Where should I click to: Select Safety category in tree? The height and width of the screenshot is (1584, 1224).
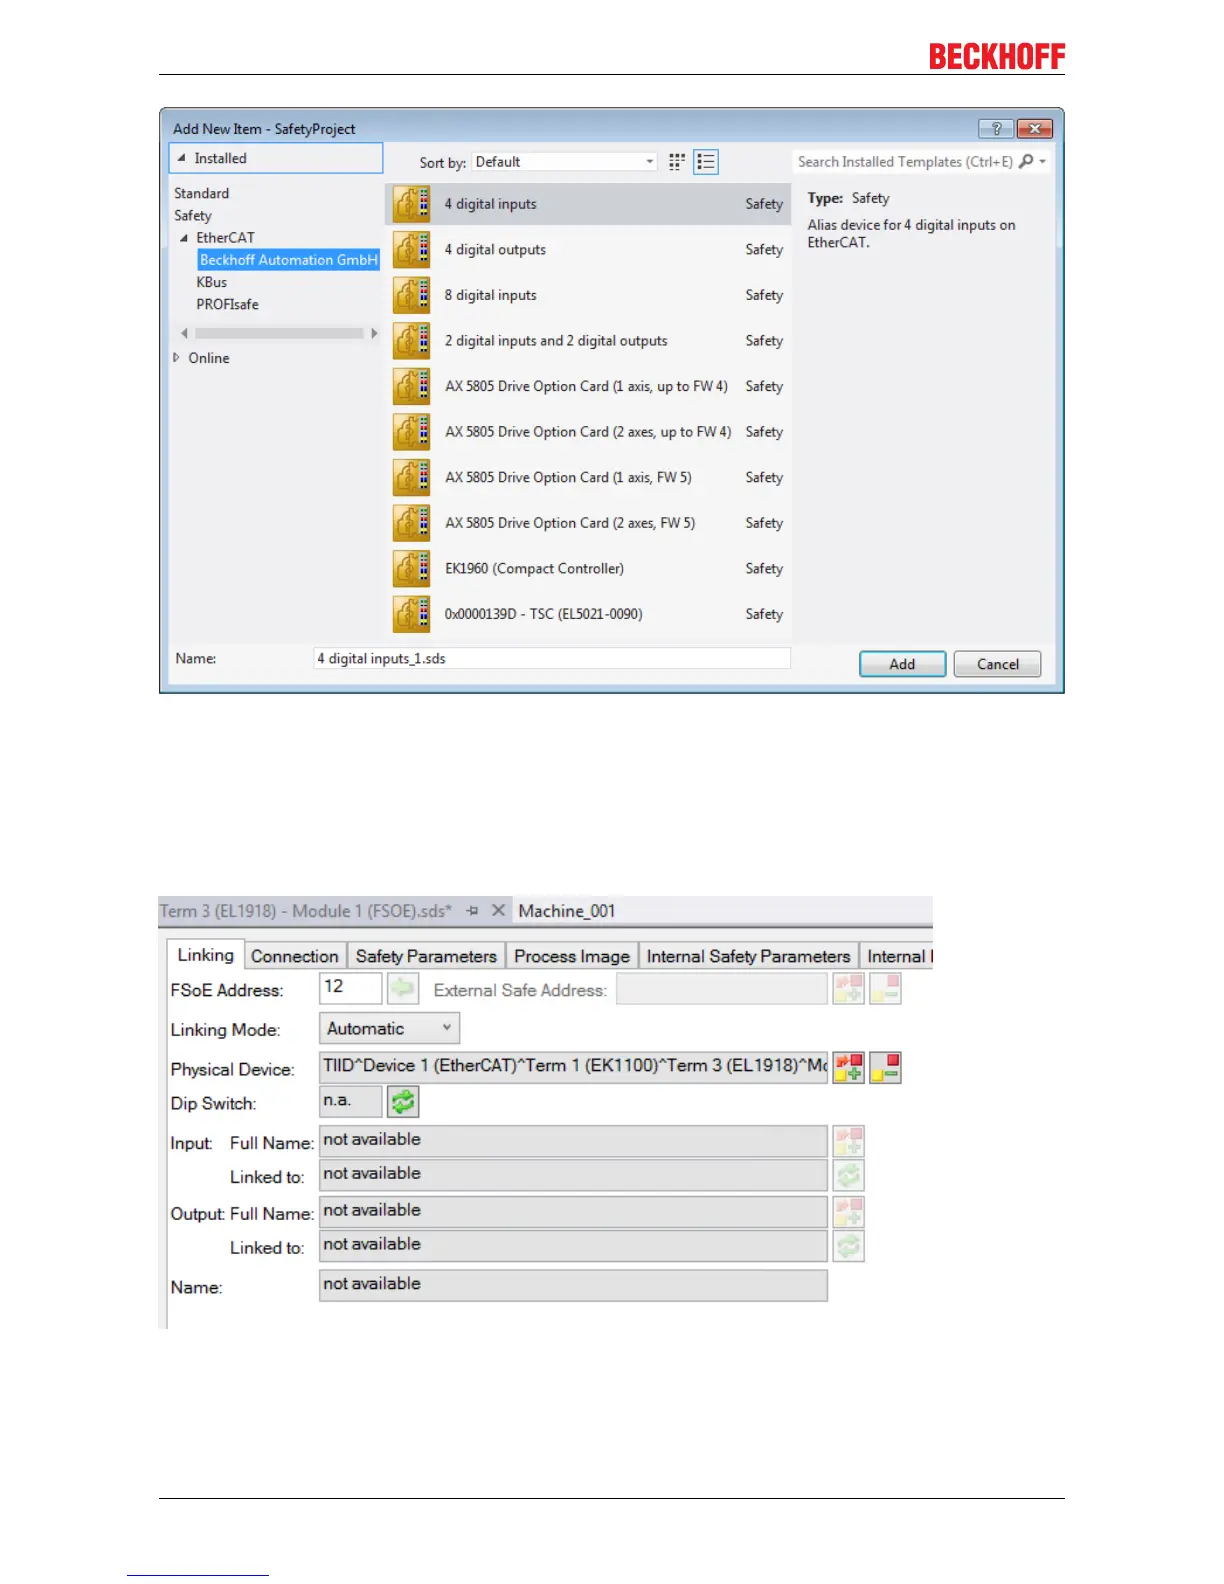[193, 216]
